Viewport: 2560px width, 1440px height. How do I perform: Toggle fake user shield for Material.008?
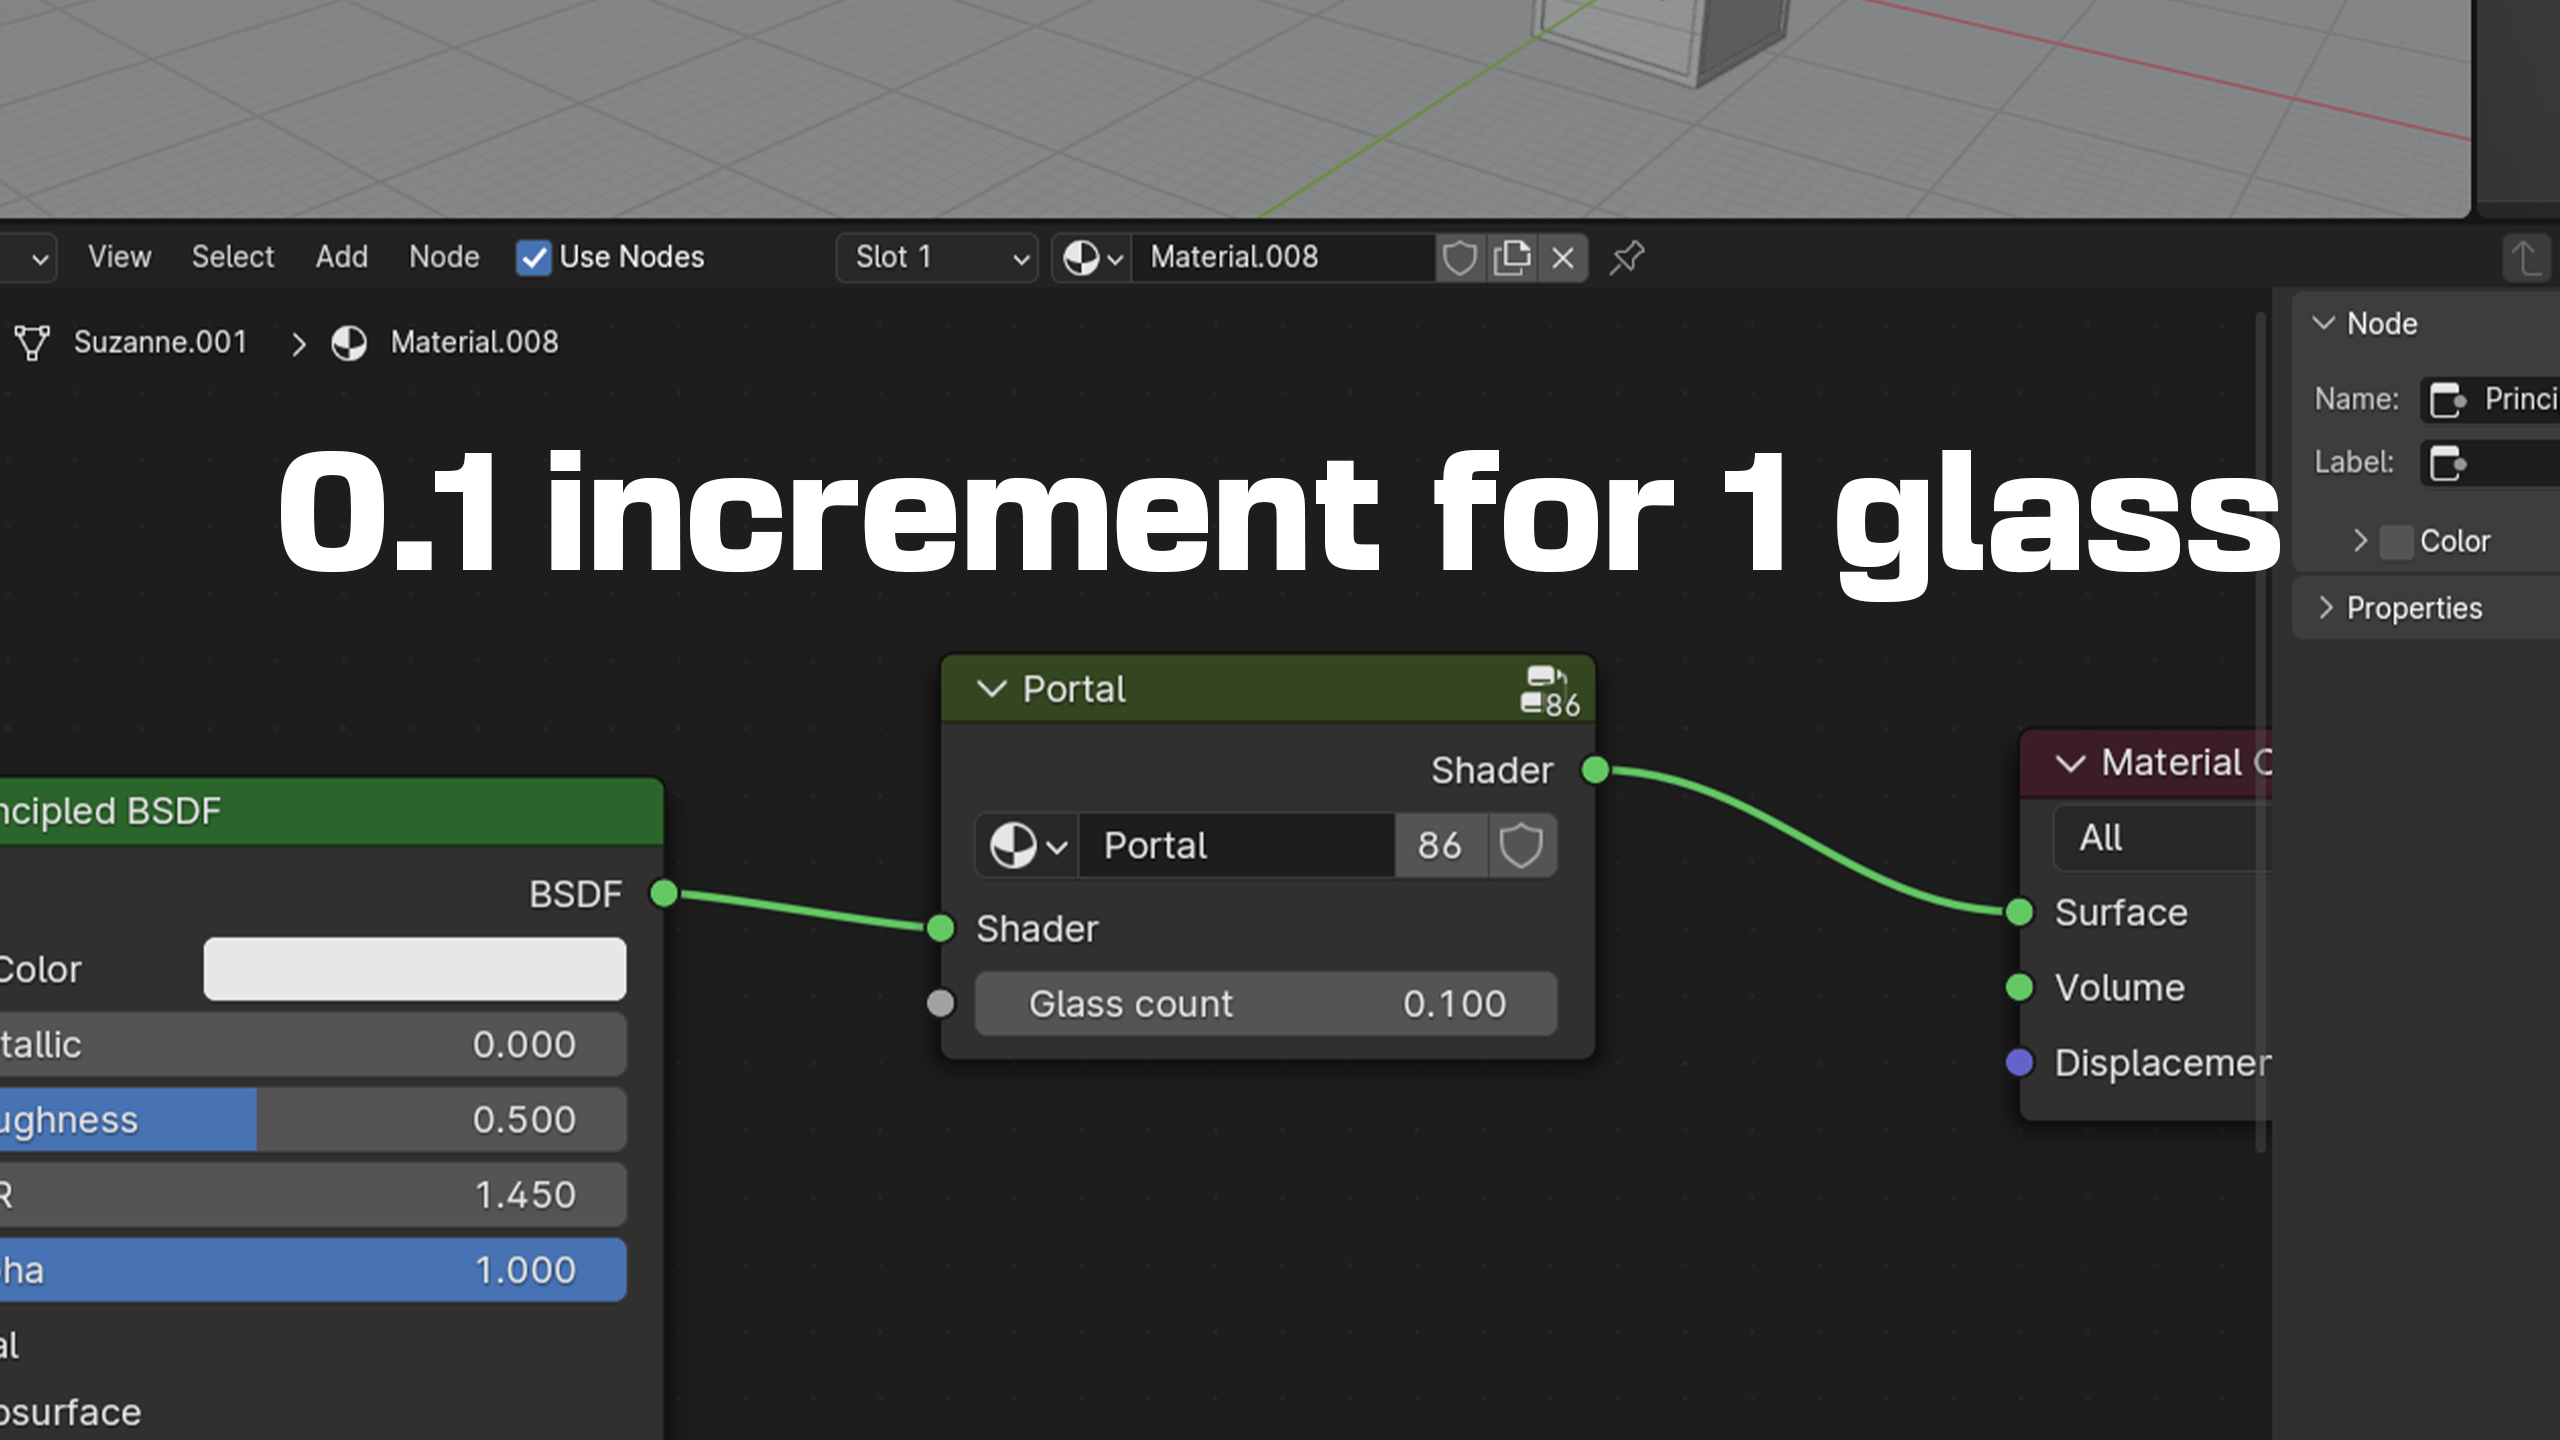(x=1461, y=257)
